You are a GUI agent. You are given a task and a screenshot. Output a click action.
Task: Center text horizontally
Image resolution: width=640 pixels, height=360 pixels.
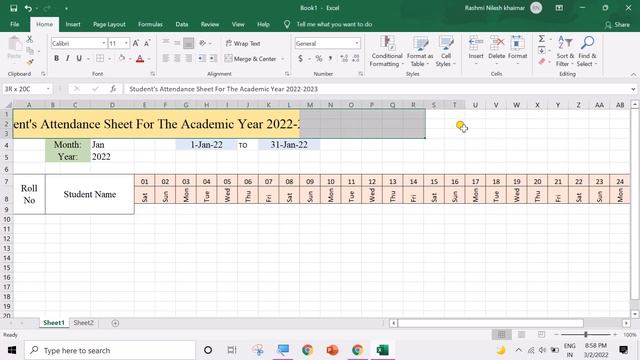tap(177, 58)
